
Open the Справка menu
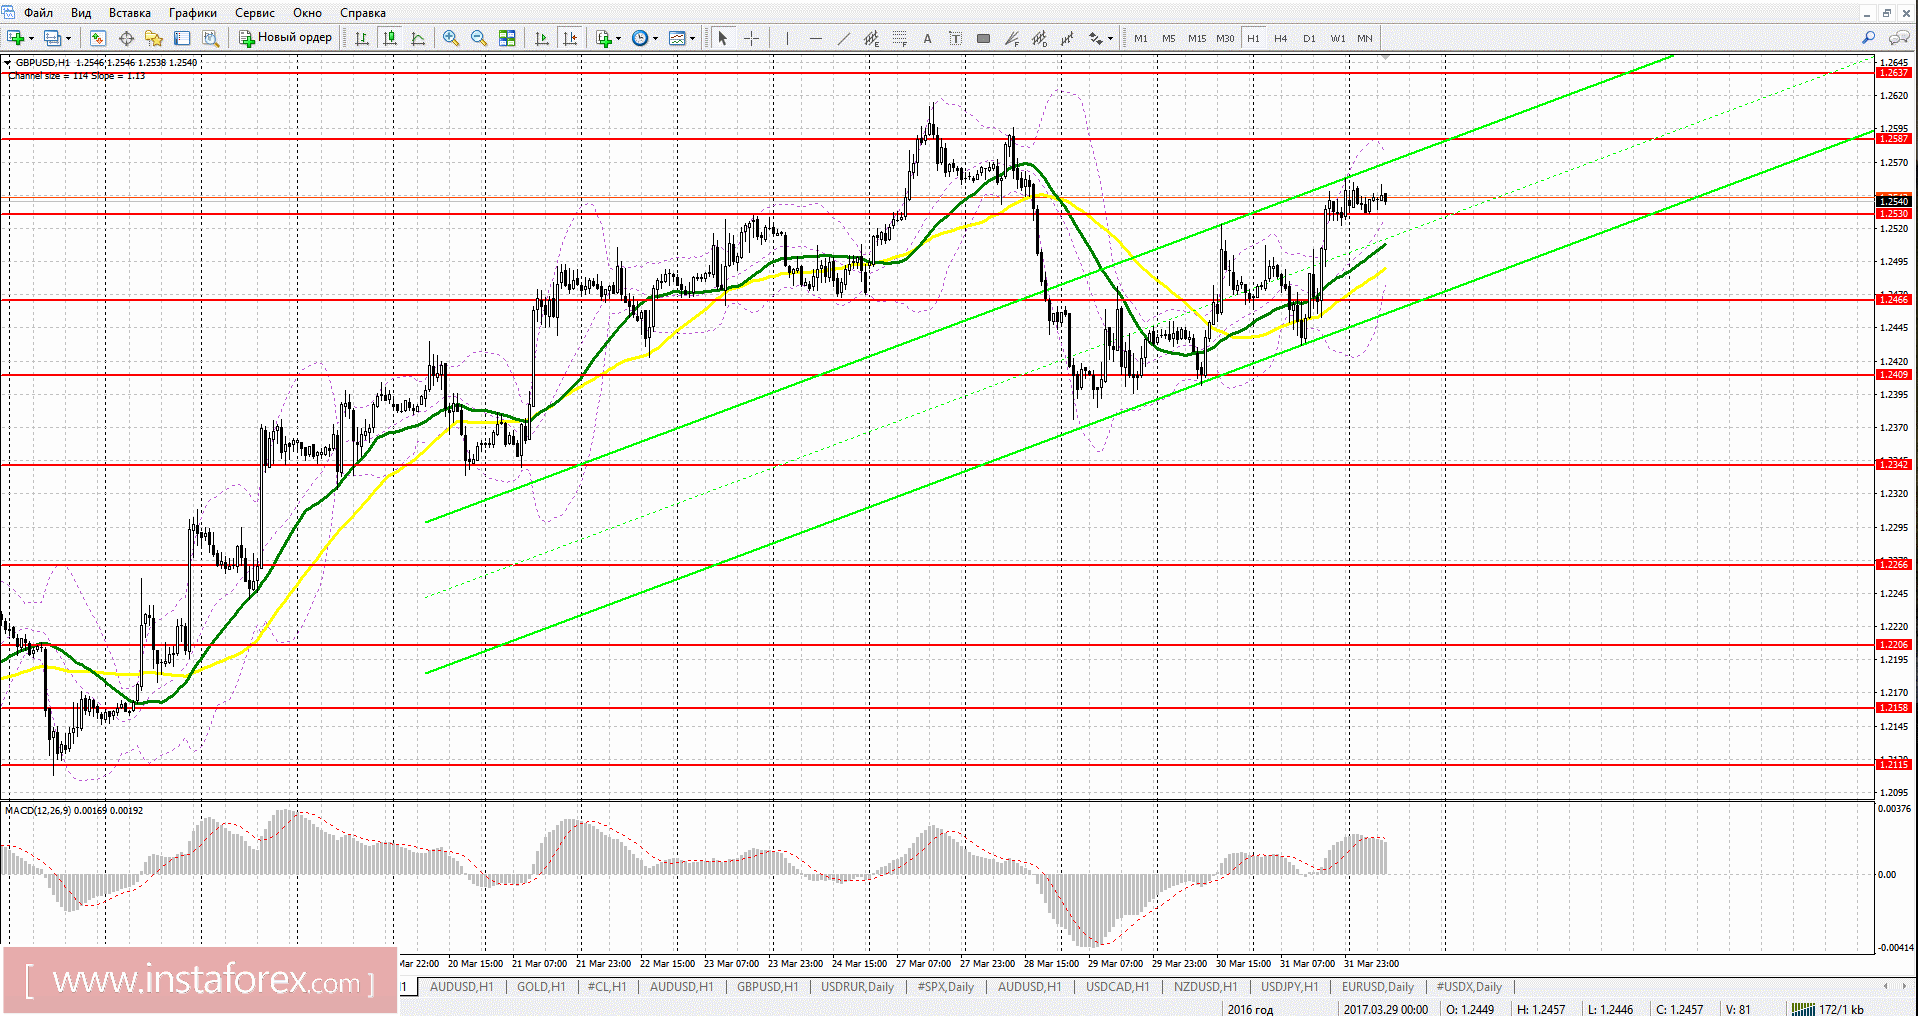[363, 13]
